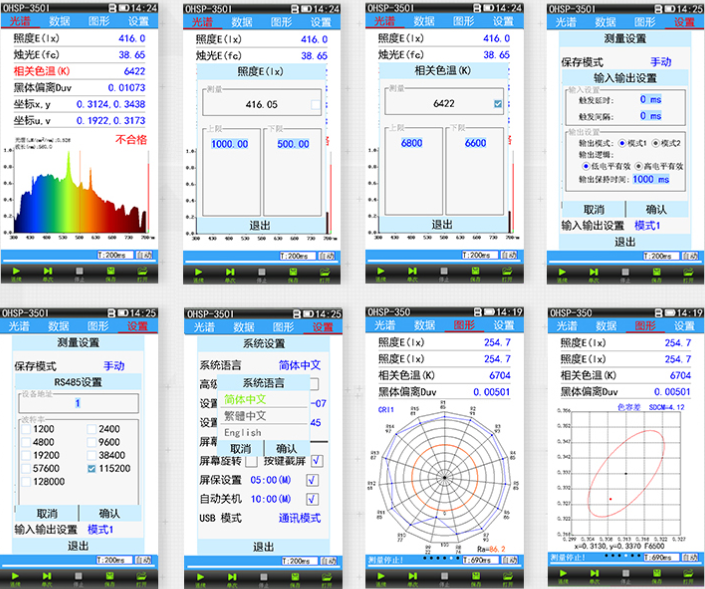Click the single-shot icon beneath the CRI radar chart

pos(412,576)
